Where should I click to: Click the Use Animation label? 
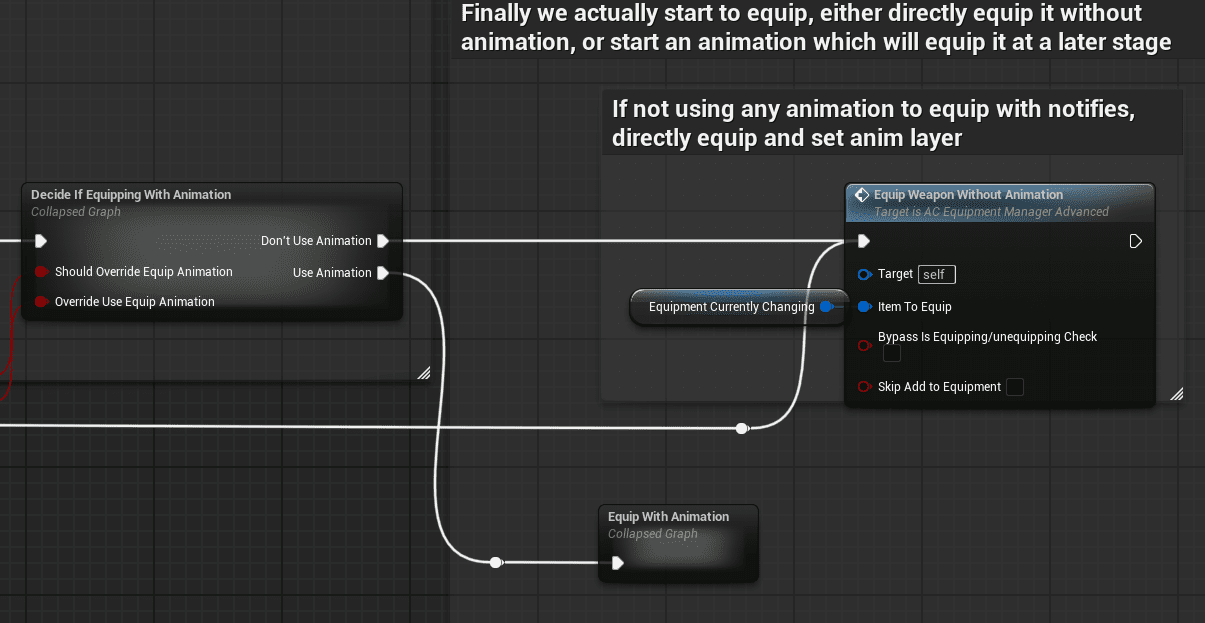(332, 273)
